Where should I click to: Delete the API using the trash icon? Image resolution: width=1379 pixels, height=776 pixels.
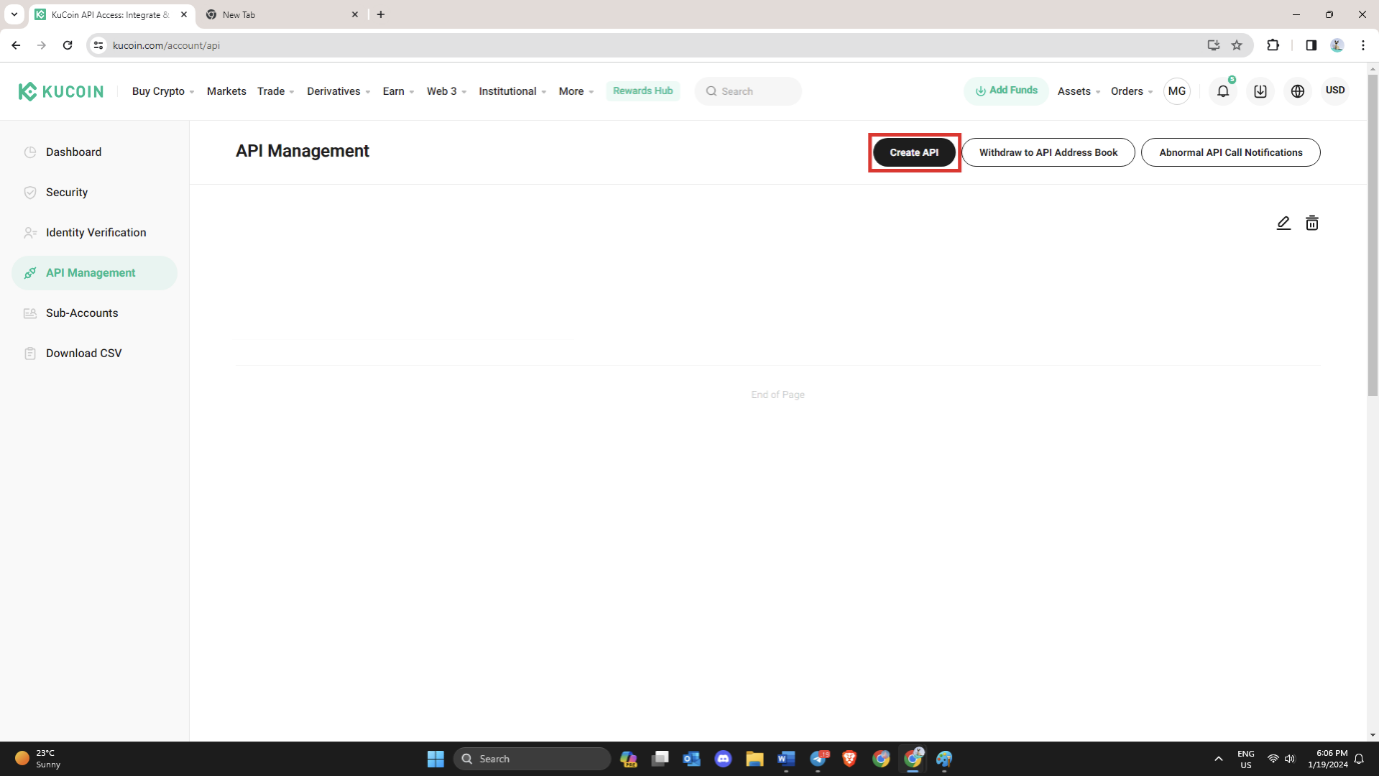coord(1312,223)
